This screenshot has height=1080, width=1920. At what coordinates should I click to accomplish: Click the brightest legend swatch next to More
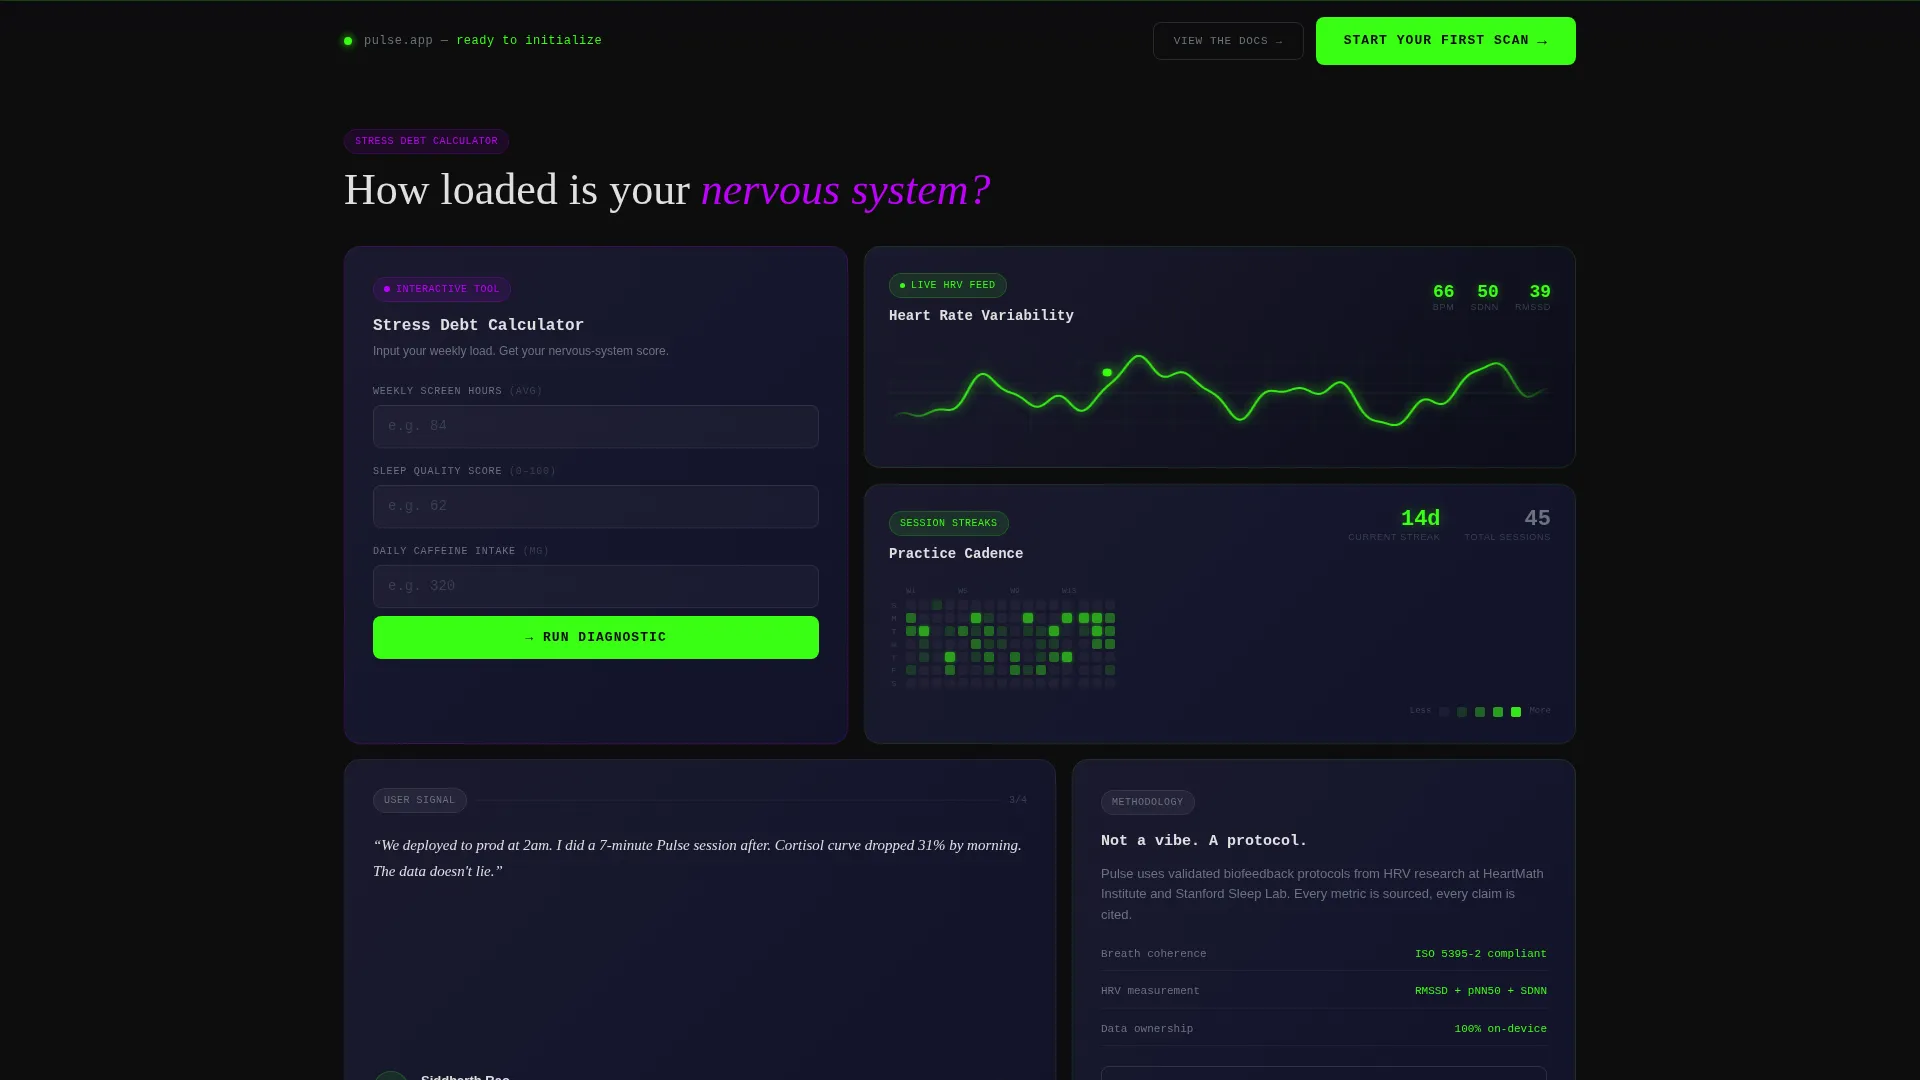tap(1516, 712)
